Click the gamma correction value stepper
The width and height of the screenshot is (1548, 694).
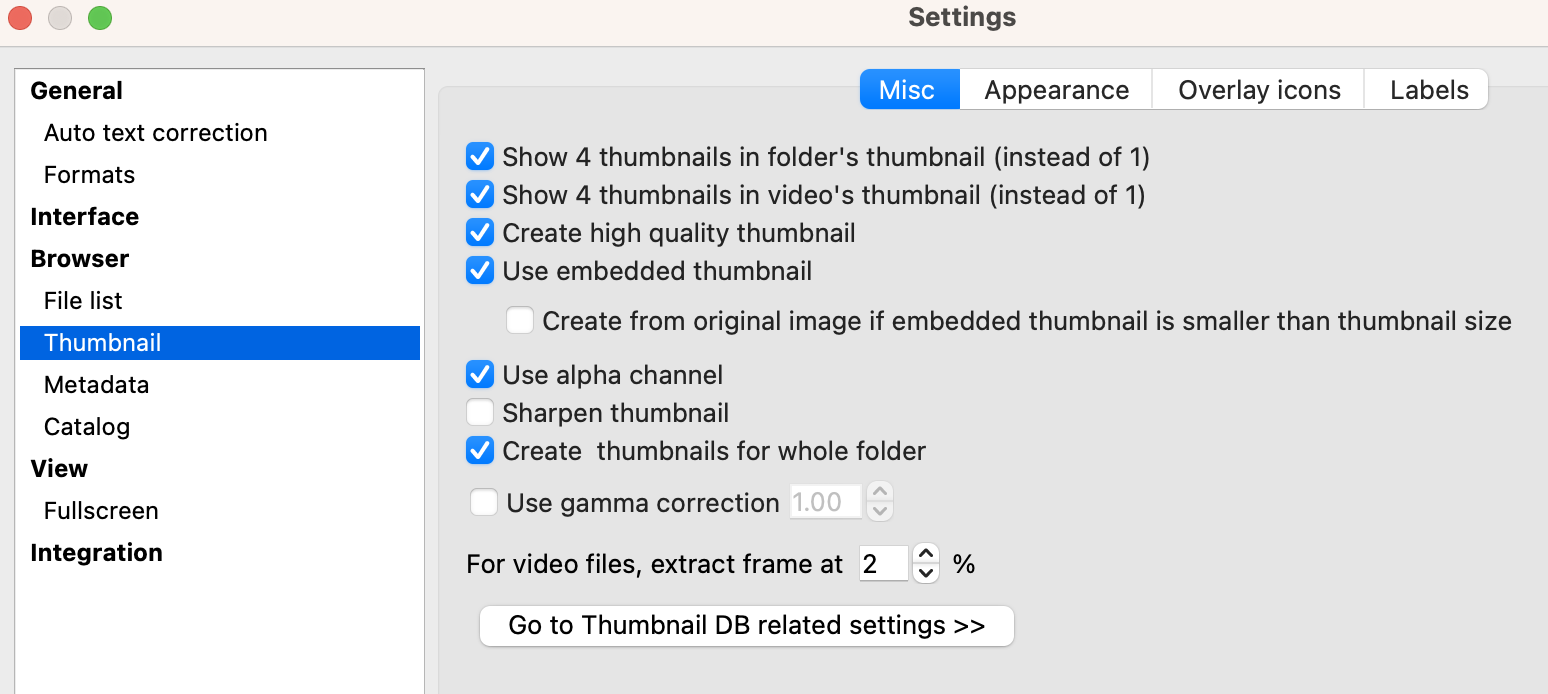[x=880, y=502]
